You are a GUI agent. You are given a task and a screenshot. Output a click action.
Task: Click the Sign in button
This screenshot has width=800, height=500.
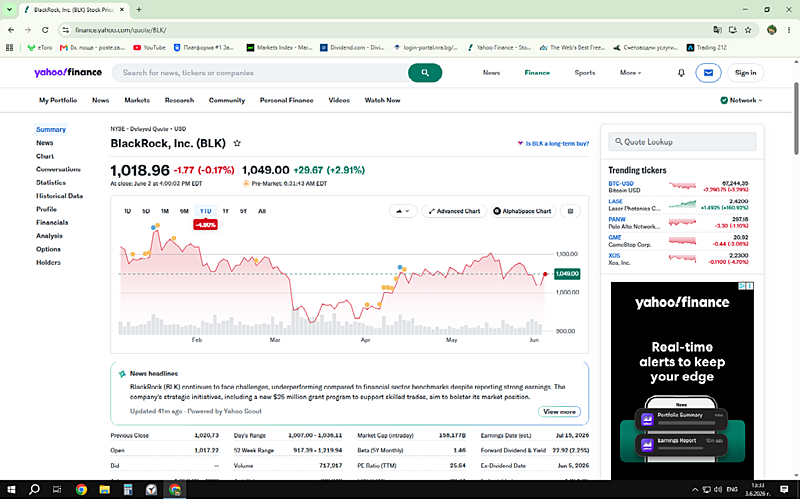[745, 73]
